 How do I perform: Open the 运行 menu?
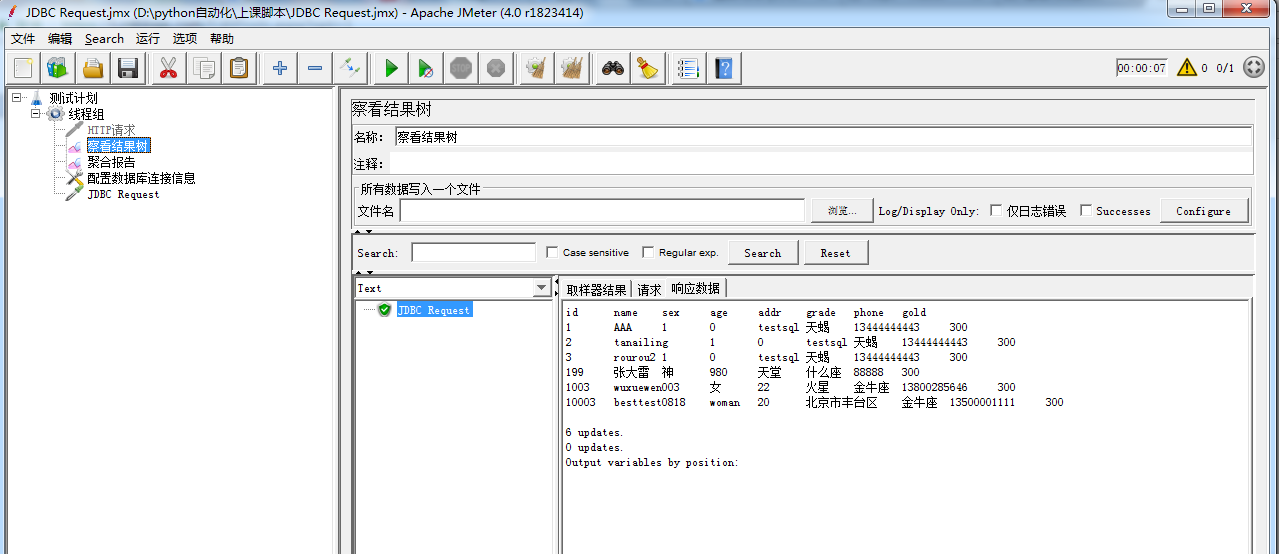tap(148, 39)
